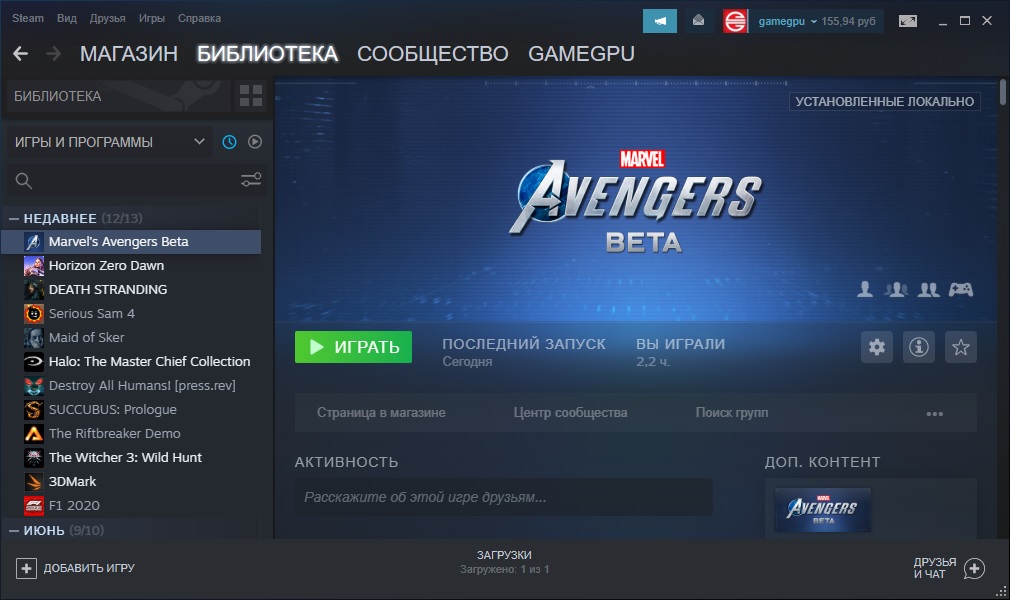This screenshot has height=600, width=1010.
Task: Open the inbox envelope icon
Action: coord(698,21)
